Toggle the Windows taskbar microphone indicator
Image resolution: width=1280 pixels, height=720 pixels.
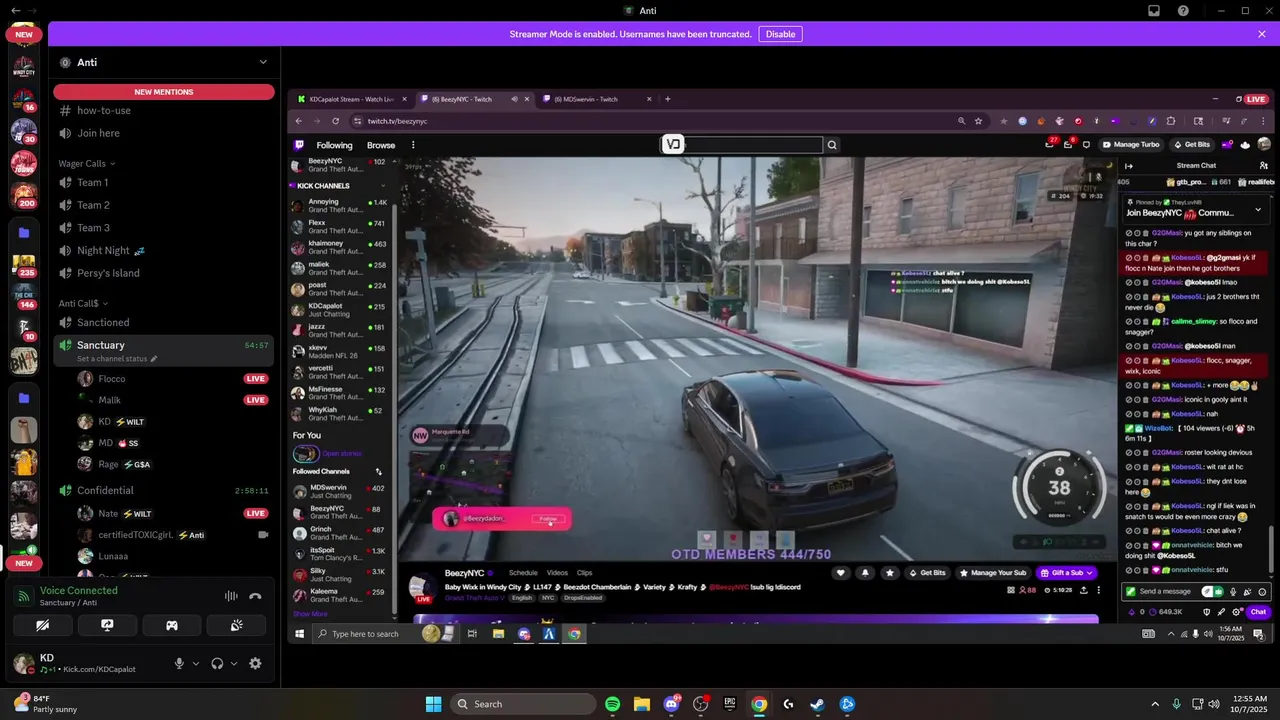click(x=1176, y=704)
